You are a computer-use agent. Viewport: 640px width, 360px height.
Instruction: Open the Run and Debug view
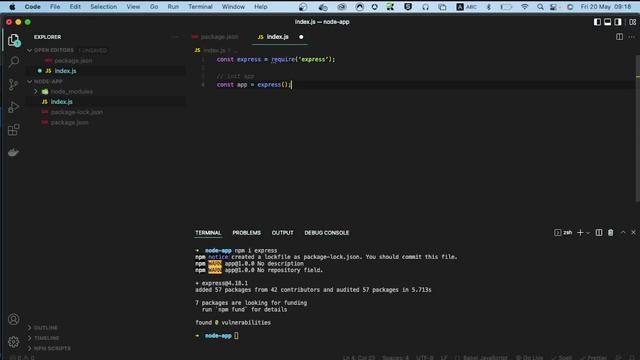point(13,107)
